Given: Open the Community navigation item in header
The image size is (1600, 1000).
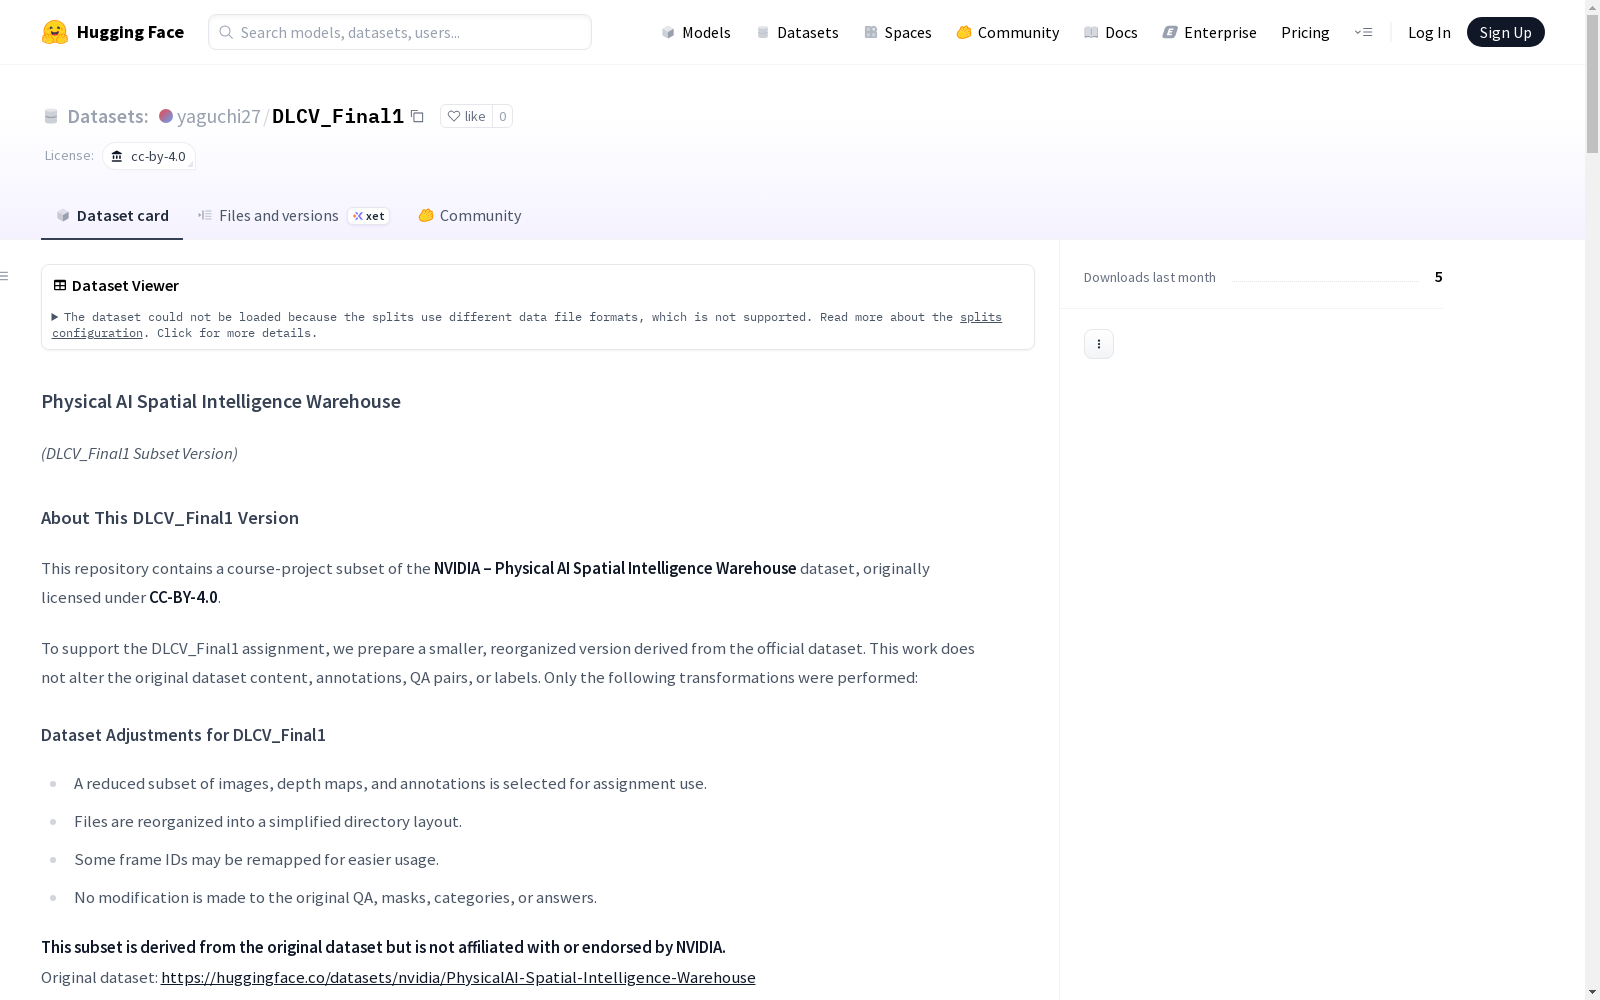Looking at the screenshot, I should 1008,32.
